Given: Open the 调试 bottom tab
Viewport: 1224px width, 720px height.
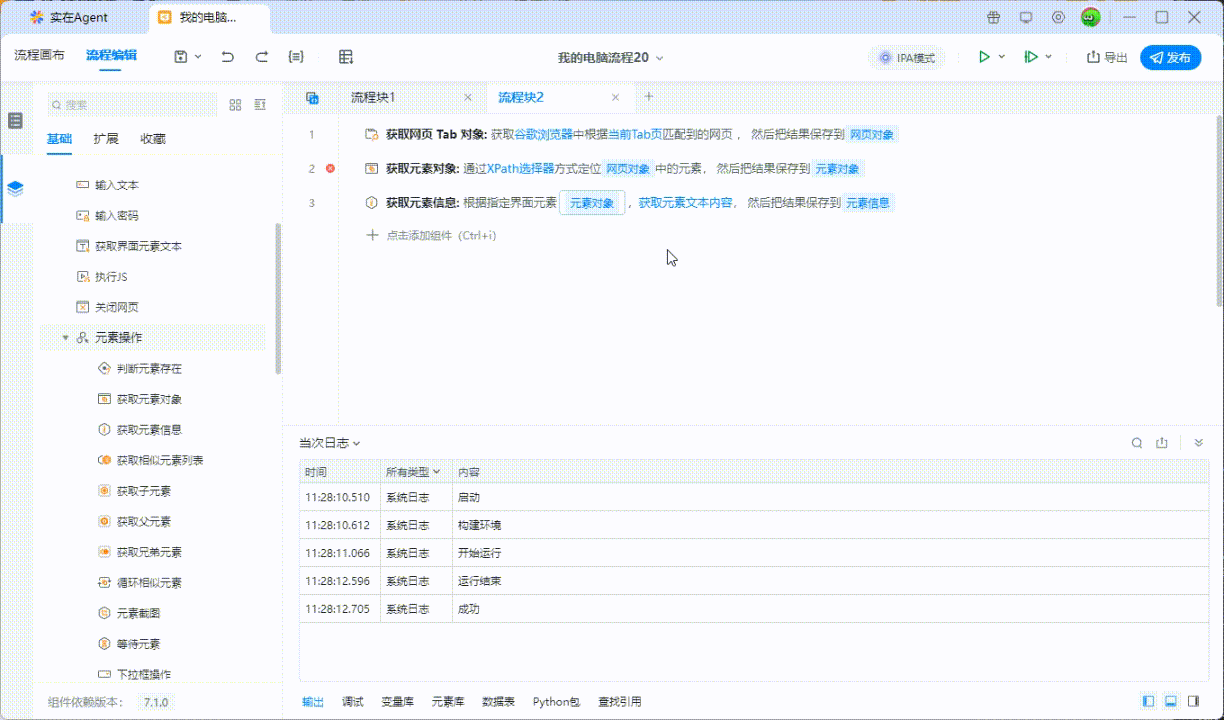Looking at the screenshot, I should coord(352,702).
